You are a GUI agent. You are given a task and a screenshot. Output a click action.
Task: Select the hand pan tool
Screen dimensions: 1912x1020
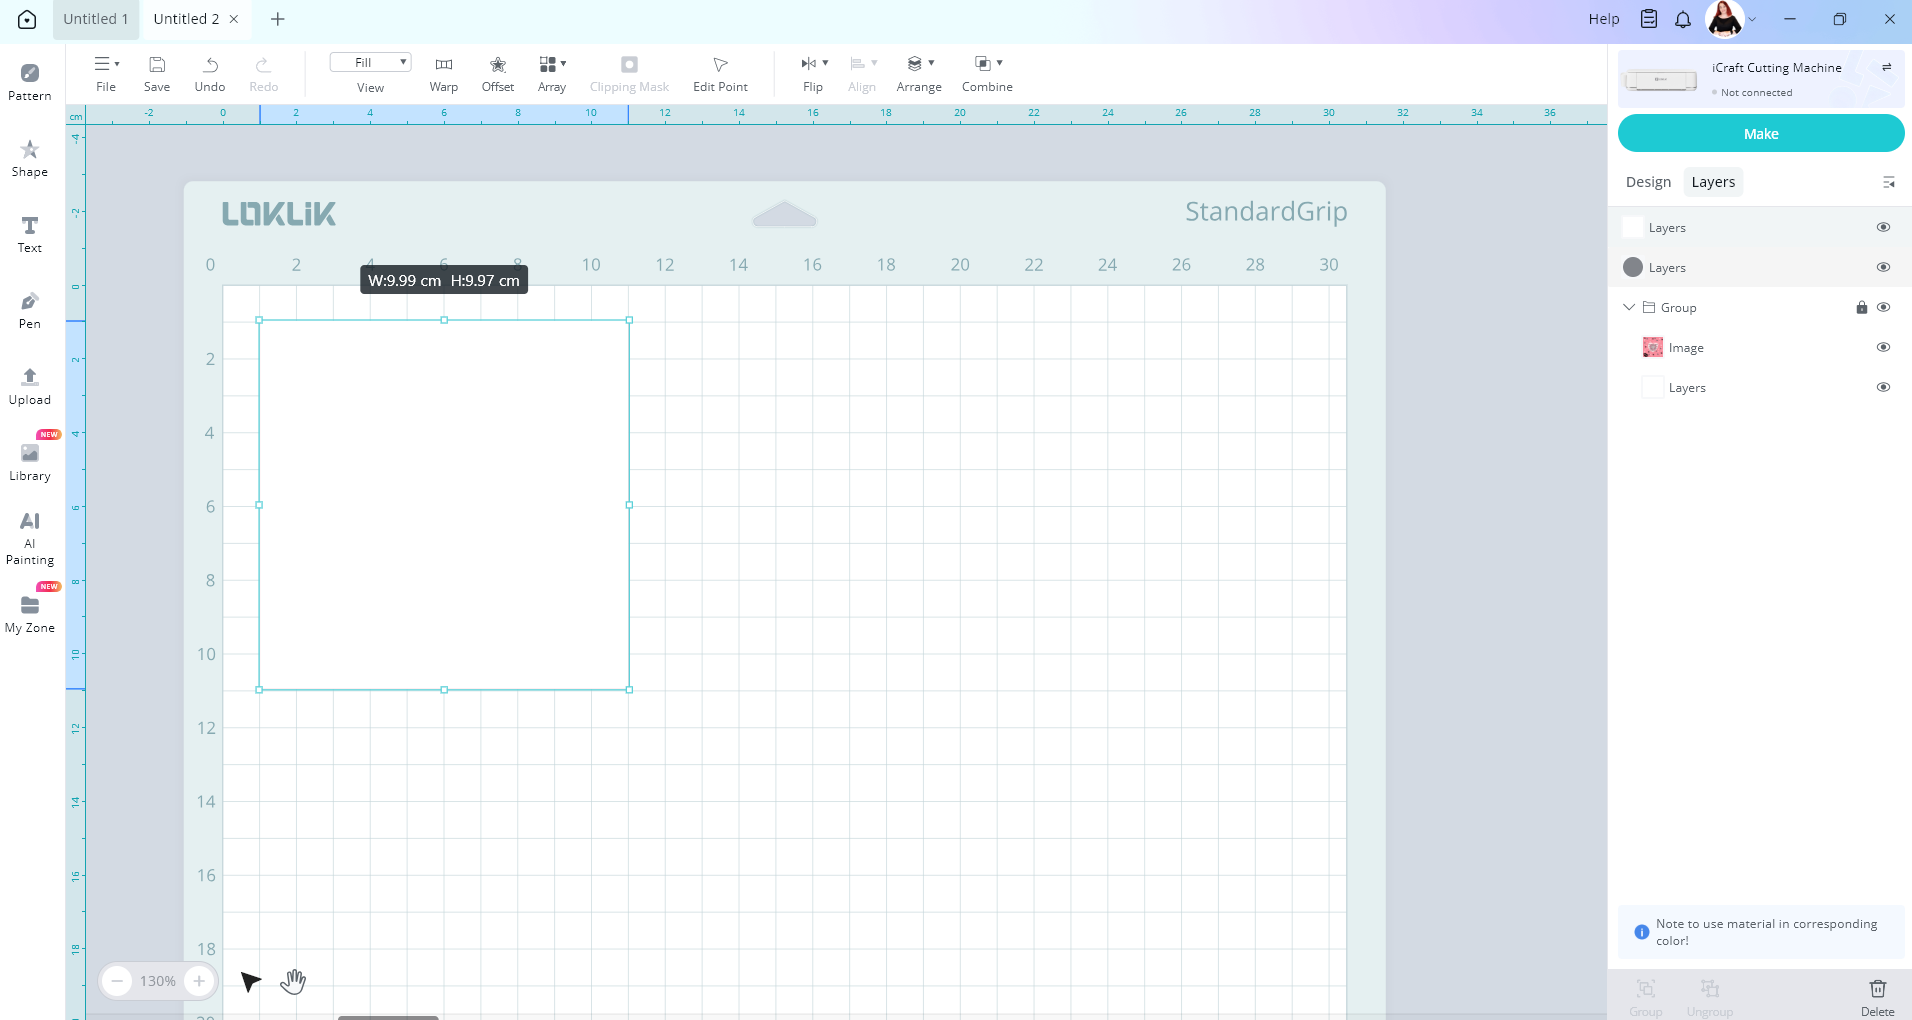(293, 982)
